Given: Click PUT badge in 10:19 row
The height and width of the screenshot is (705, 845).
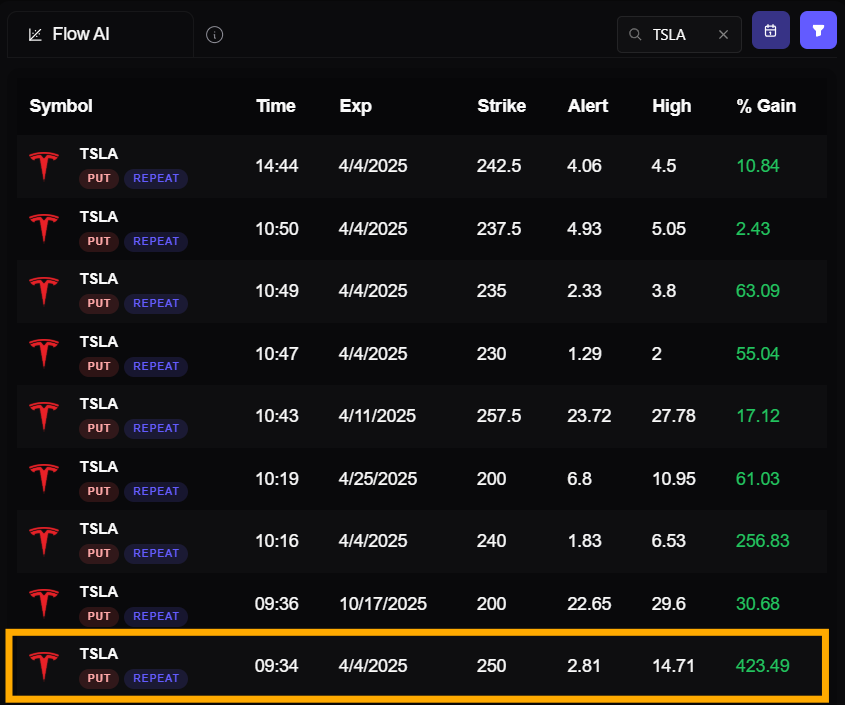Looking at the screenshot, I should point(99,492).
